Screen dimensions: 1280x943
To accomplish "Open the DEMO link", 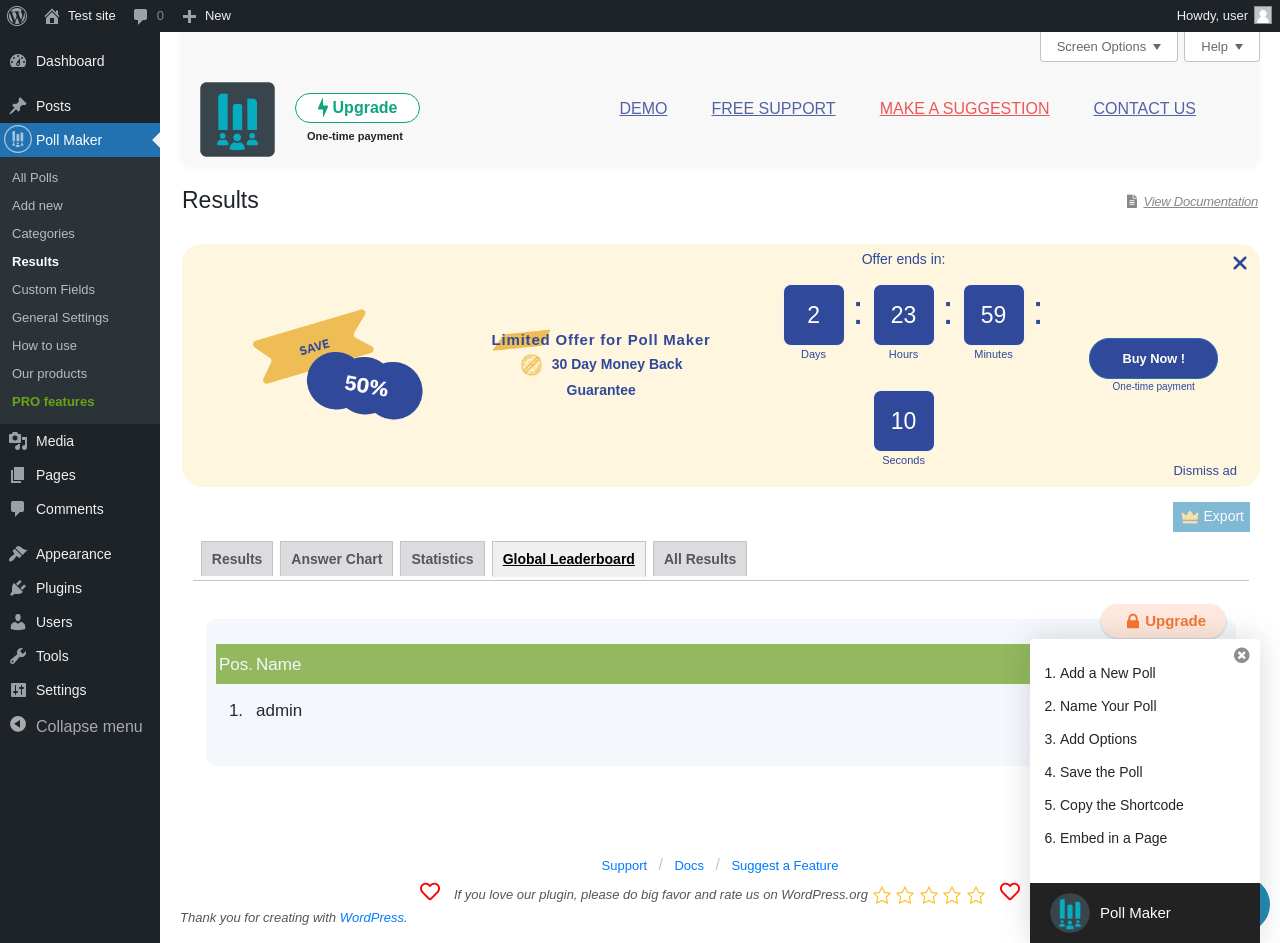I will tap(643, 109).
